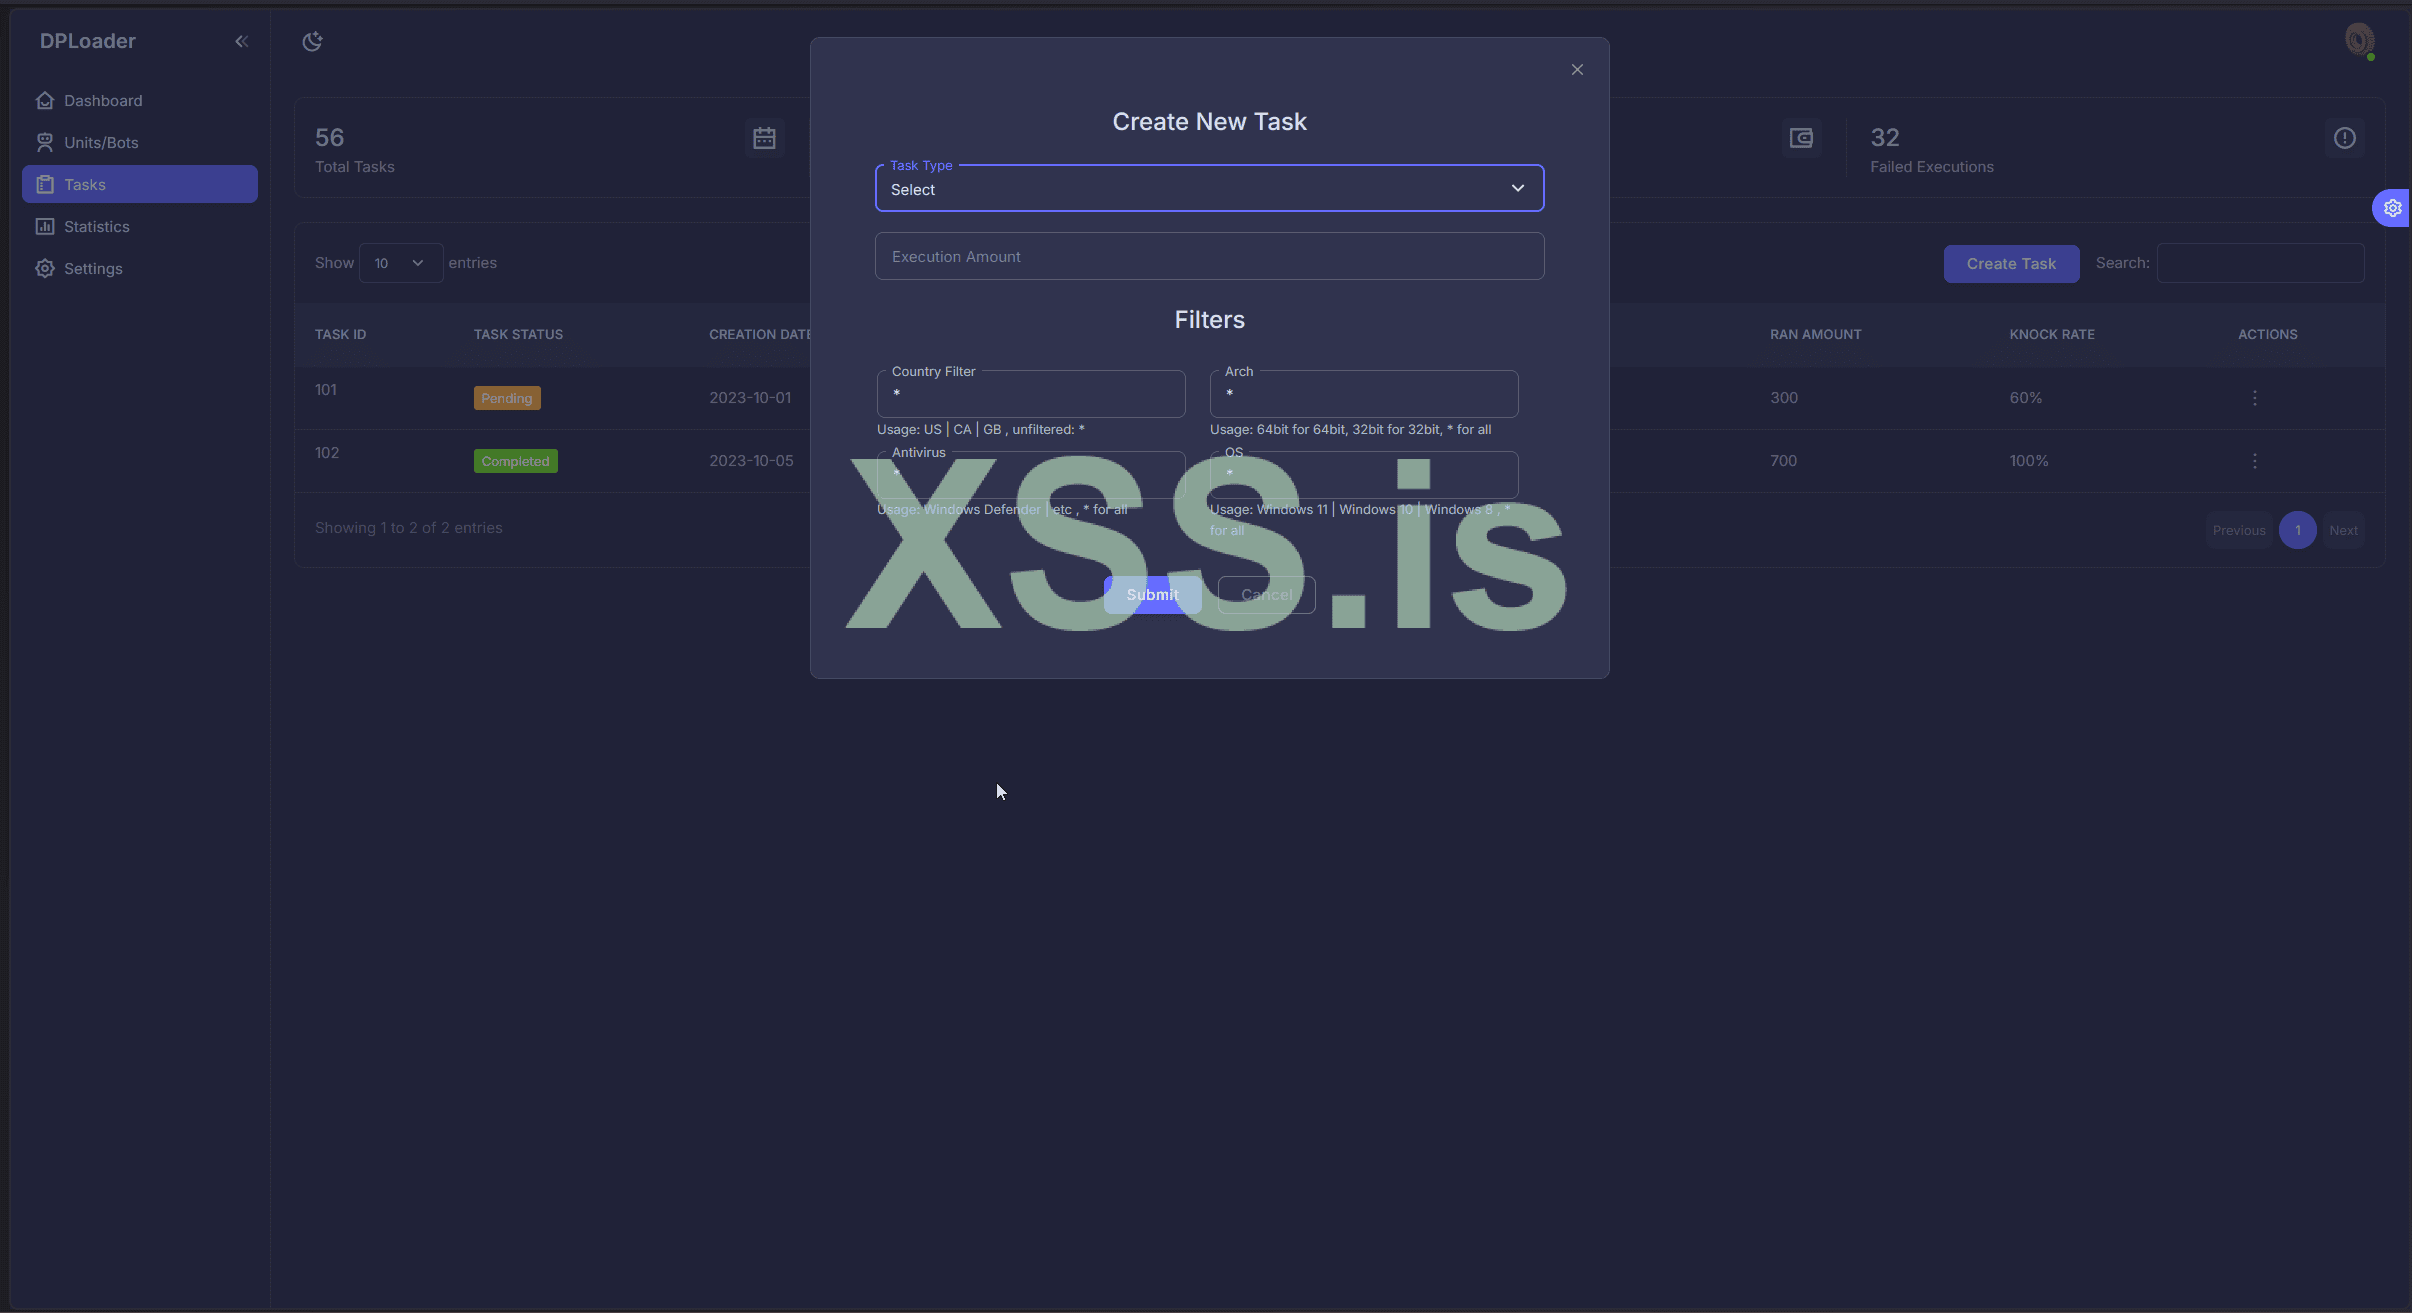This screenshot has height=1313, width=2412.
Task: Focus the Country Filter input
Action: coord(1031,394)
